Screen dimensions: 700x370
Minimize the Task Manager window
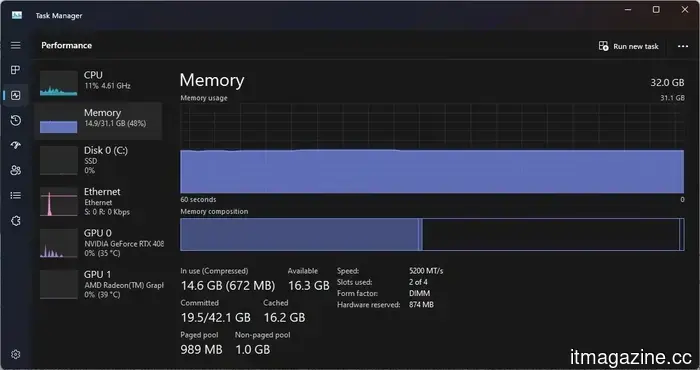point(628,10)
